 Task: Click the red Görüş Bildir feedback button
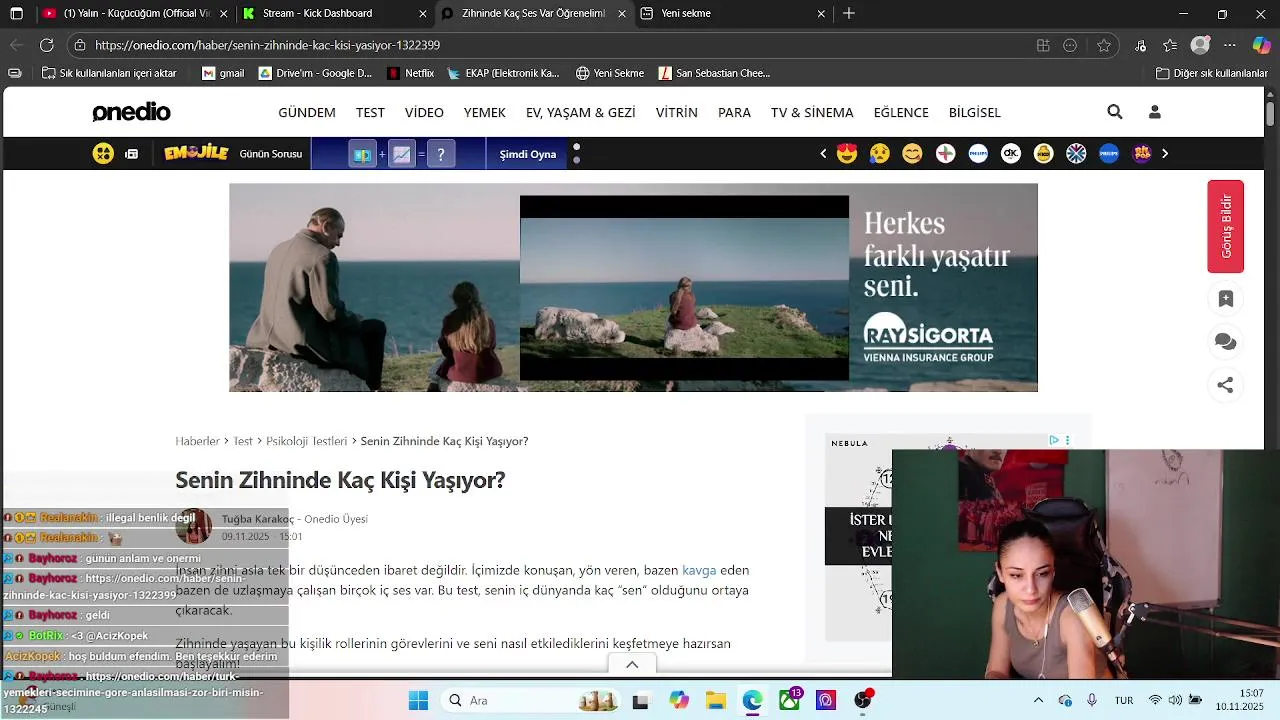click(1225, 226)
